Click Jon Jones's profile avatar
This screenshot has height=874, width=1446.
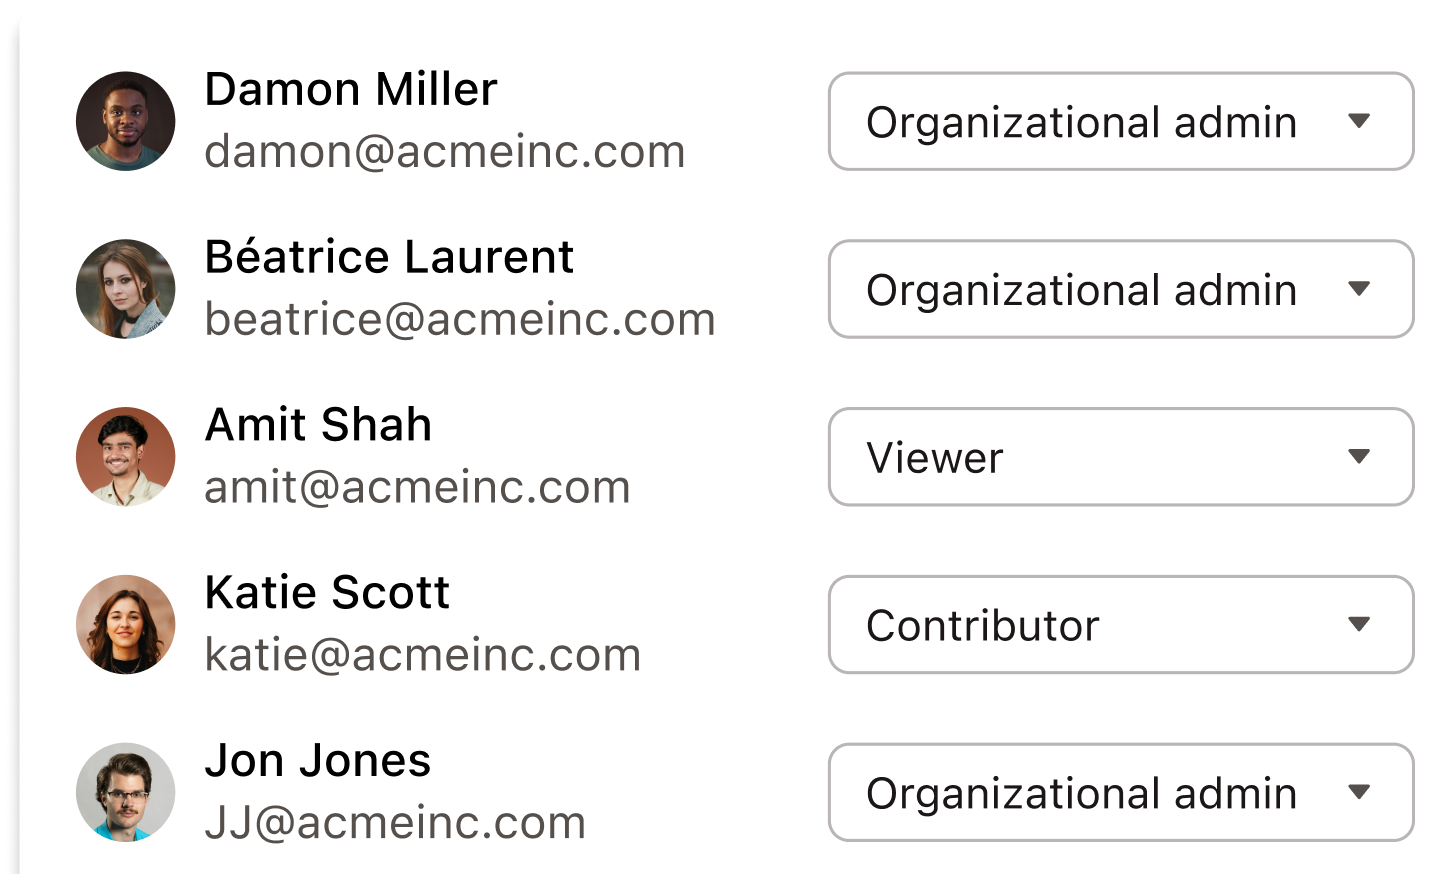pos(126,792)
